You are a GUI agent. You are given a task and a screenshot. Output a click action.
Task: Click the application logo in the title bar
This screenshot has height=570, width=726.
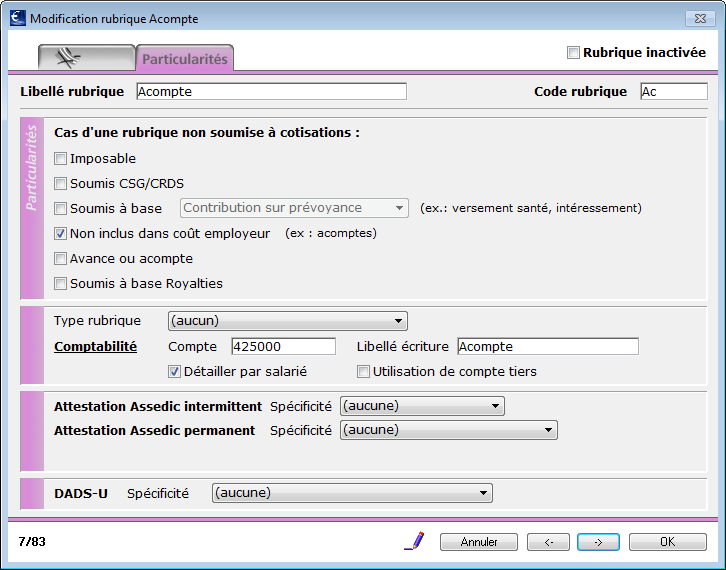(18, 19)
